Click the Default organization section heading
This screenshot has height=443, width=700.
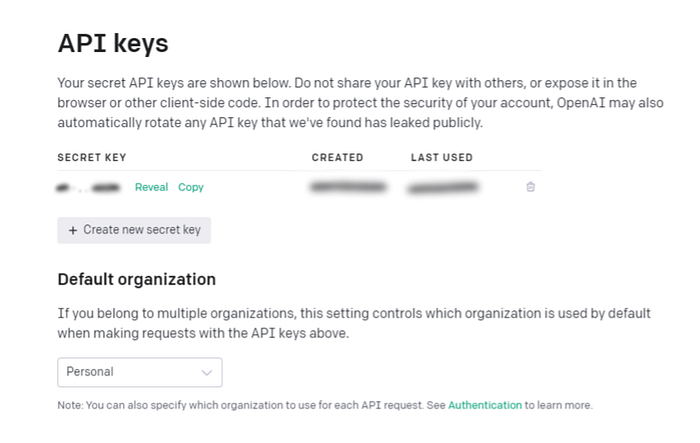pyautogui.click(x=137, y=280)
